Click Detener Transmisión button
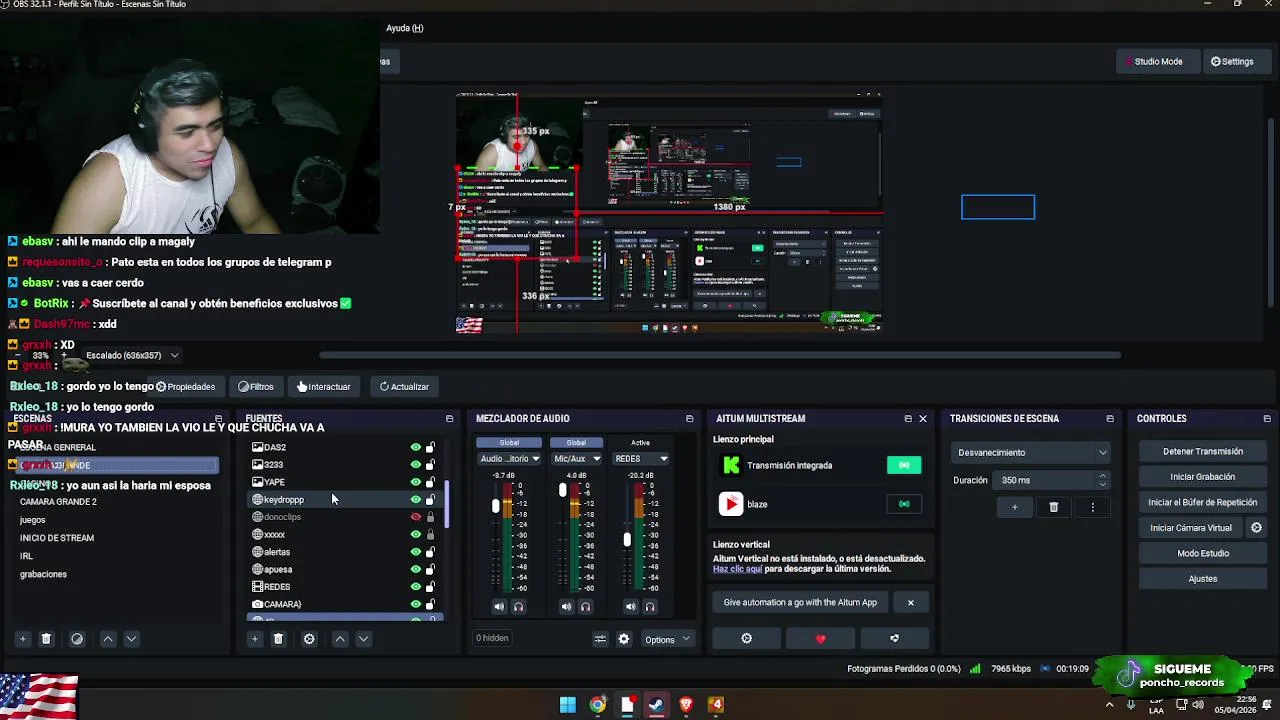The width and height of the screenshot is (1280, 720). (1203, 452)
